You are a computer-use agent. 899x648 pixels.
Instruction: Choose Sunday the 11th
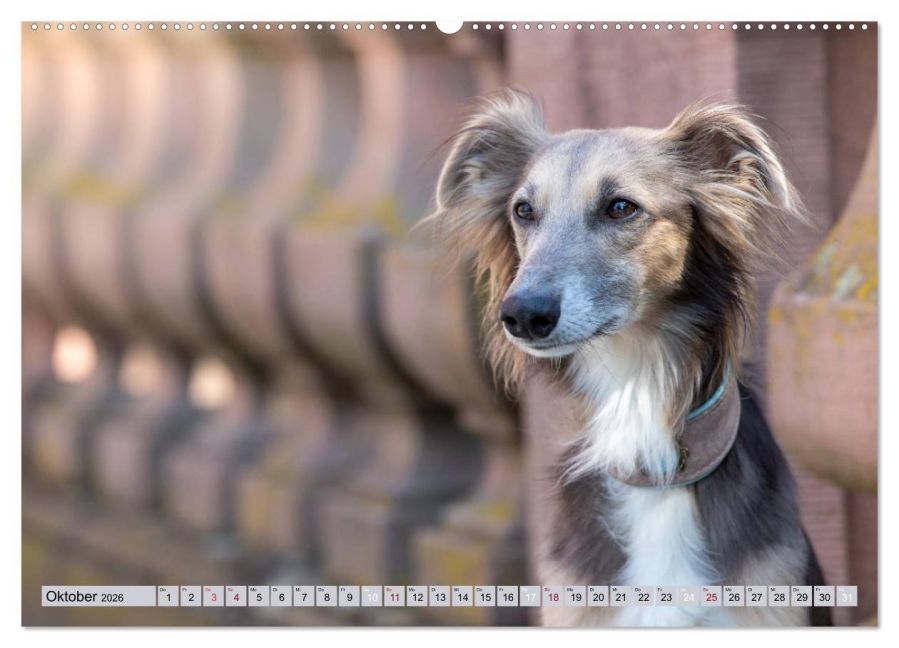pyautogui.click(x=394, y=596)
